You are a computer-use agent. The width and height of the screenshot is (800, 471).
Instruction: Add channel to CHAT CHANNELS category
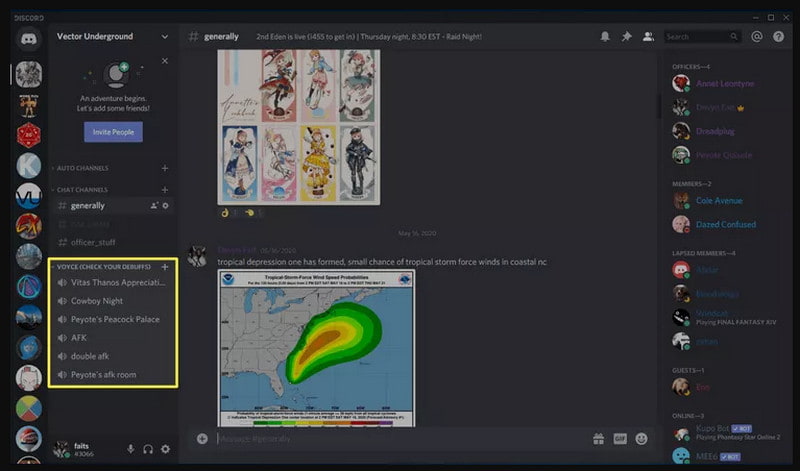(165, 190)
